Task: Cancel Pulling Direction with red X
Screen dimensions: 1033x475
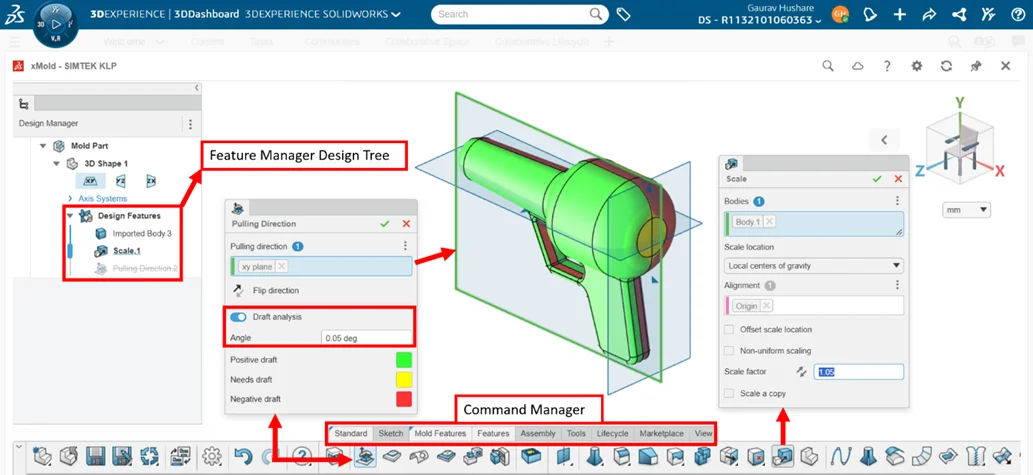Action: 406,224
